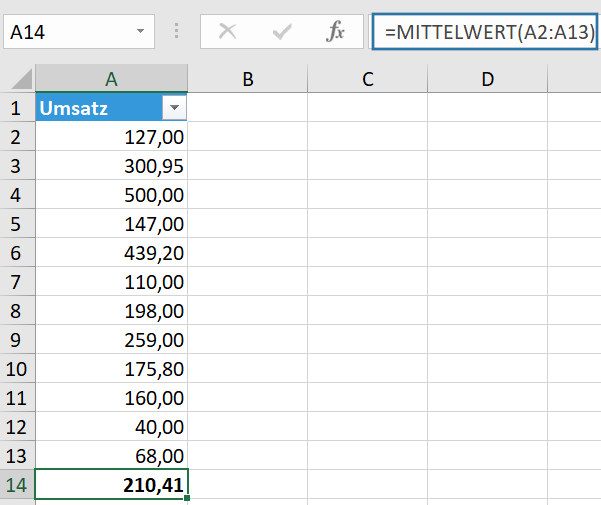Select cell with value 259,00
Image resolution: width=601 pixels, height=505 pixels.
coord(112,339)
